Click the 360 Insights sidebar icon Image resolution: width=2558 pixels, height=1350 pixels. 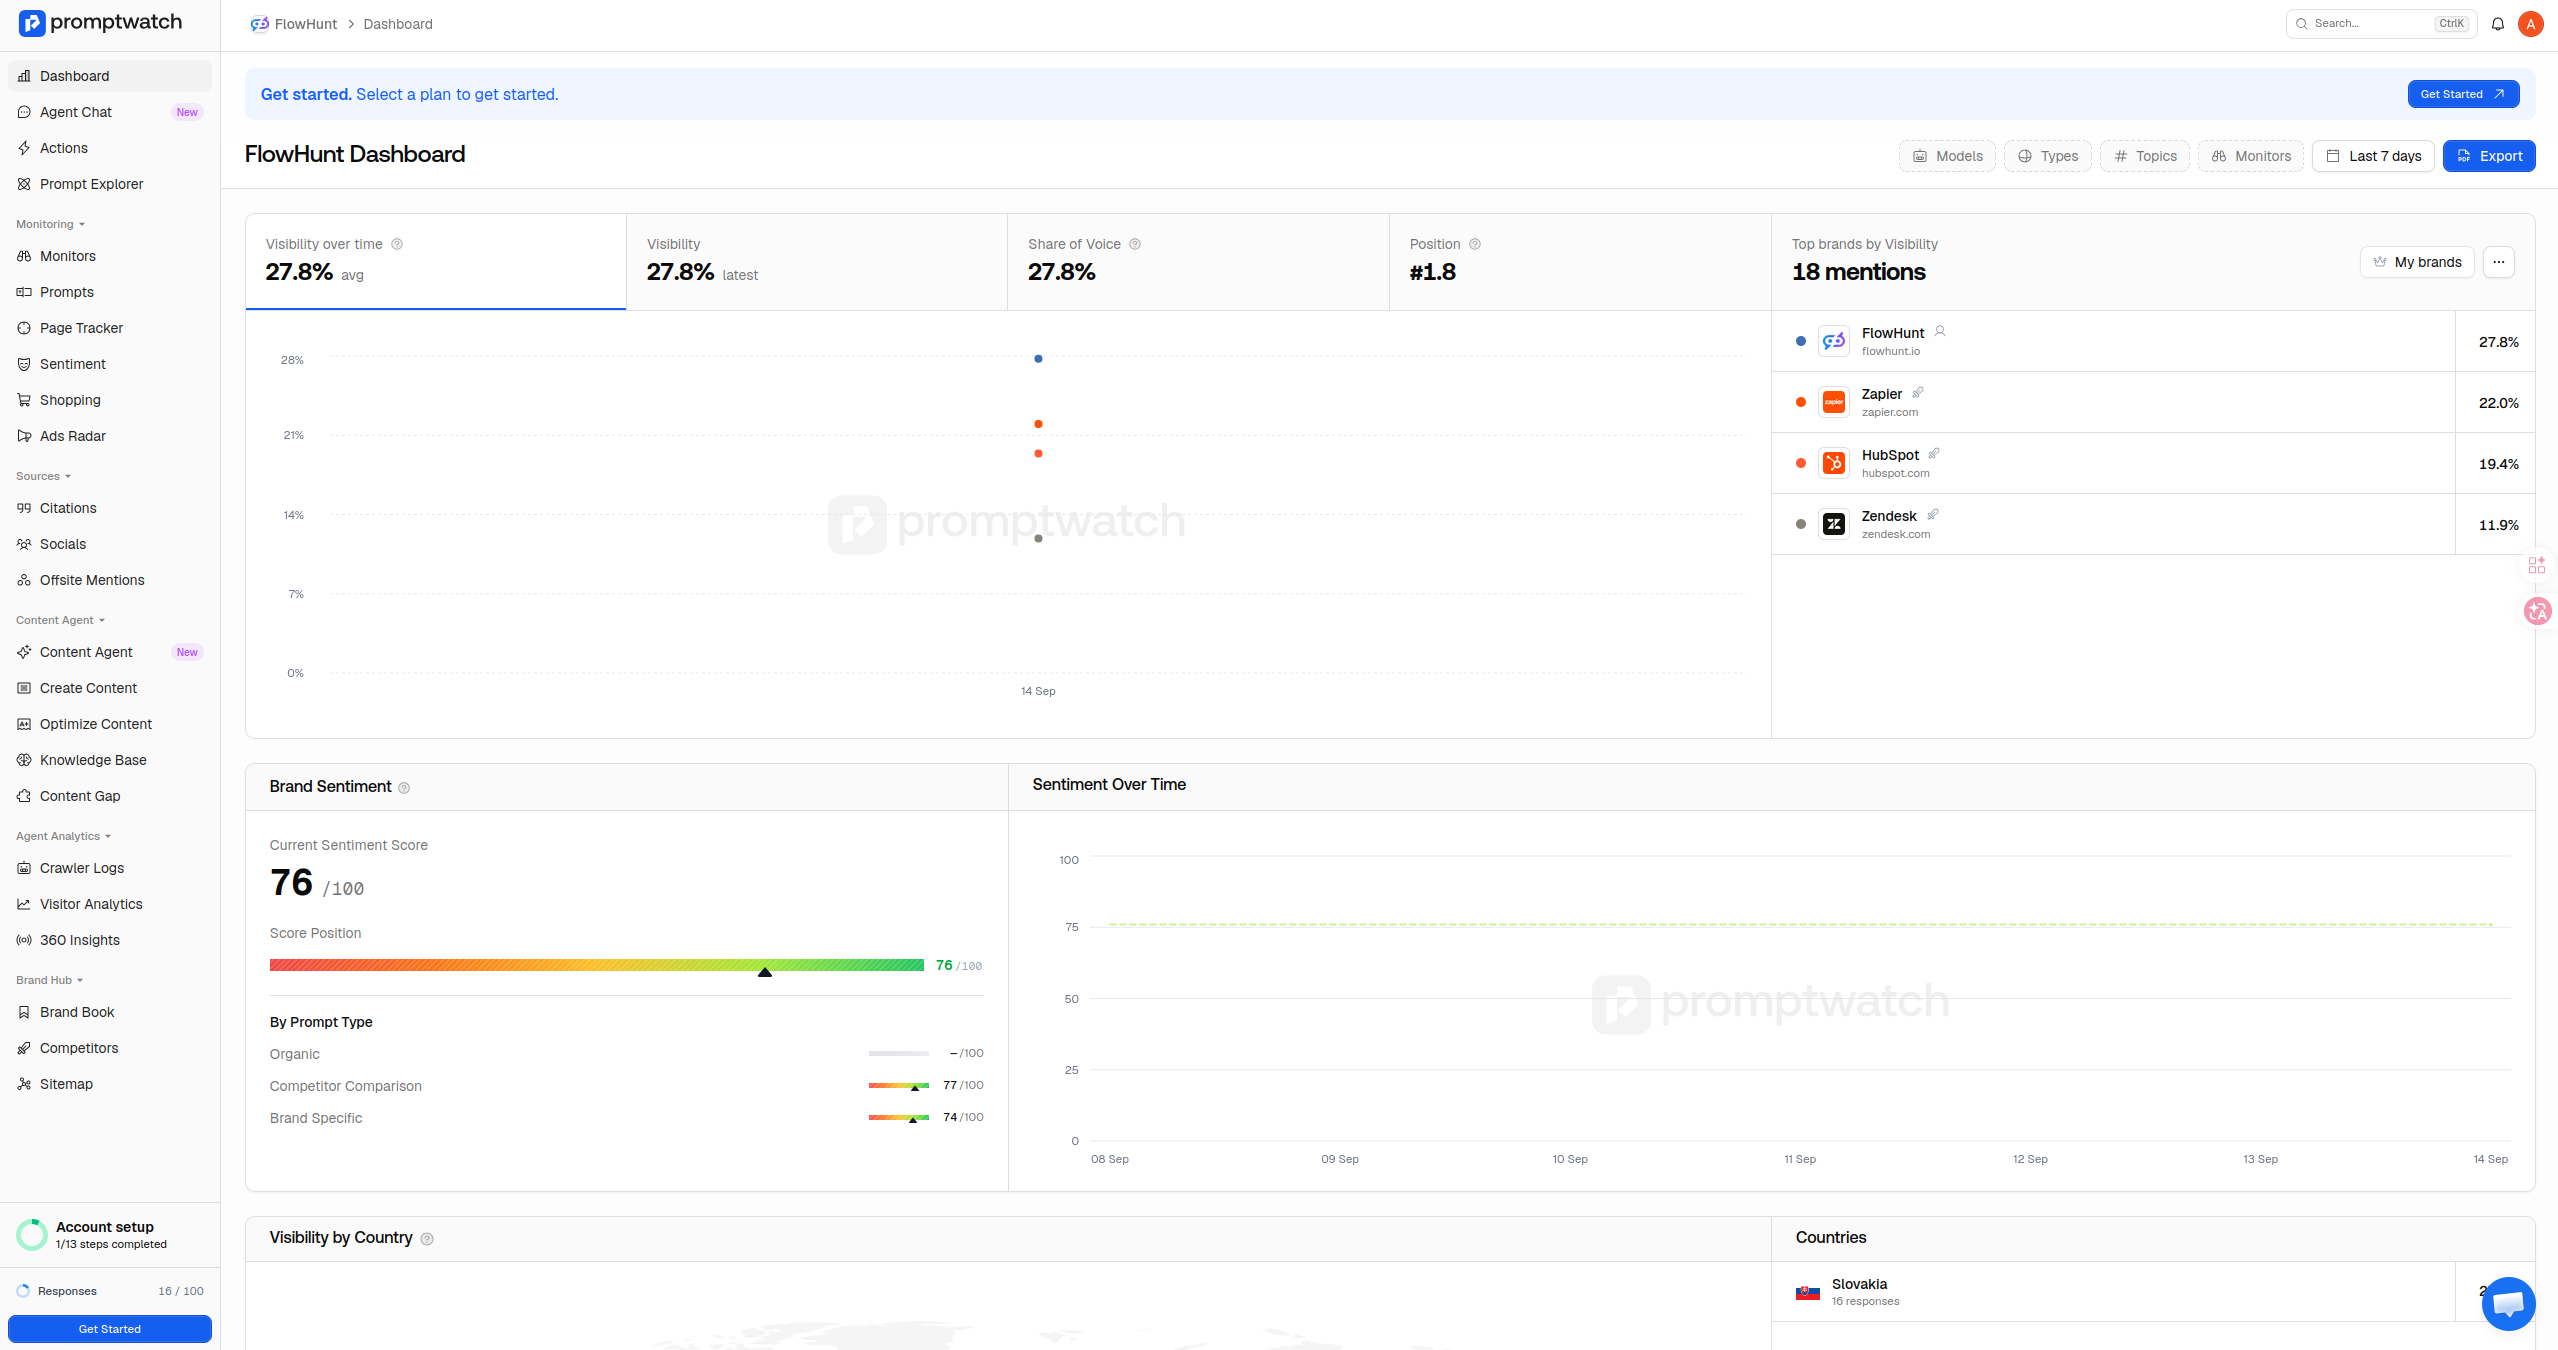[x=24, y=940]
